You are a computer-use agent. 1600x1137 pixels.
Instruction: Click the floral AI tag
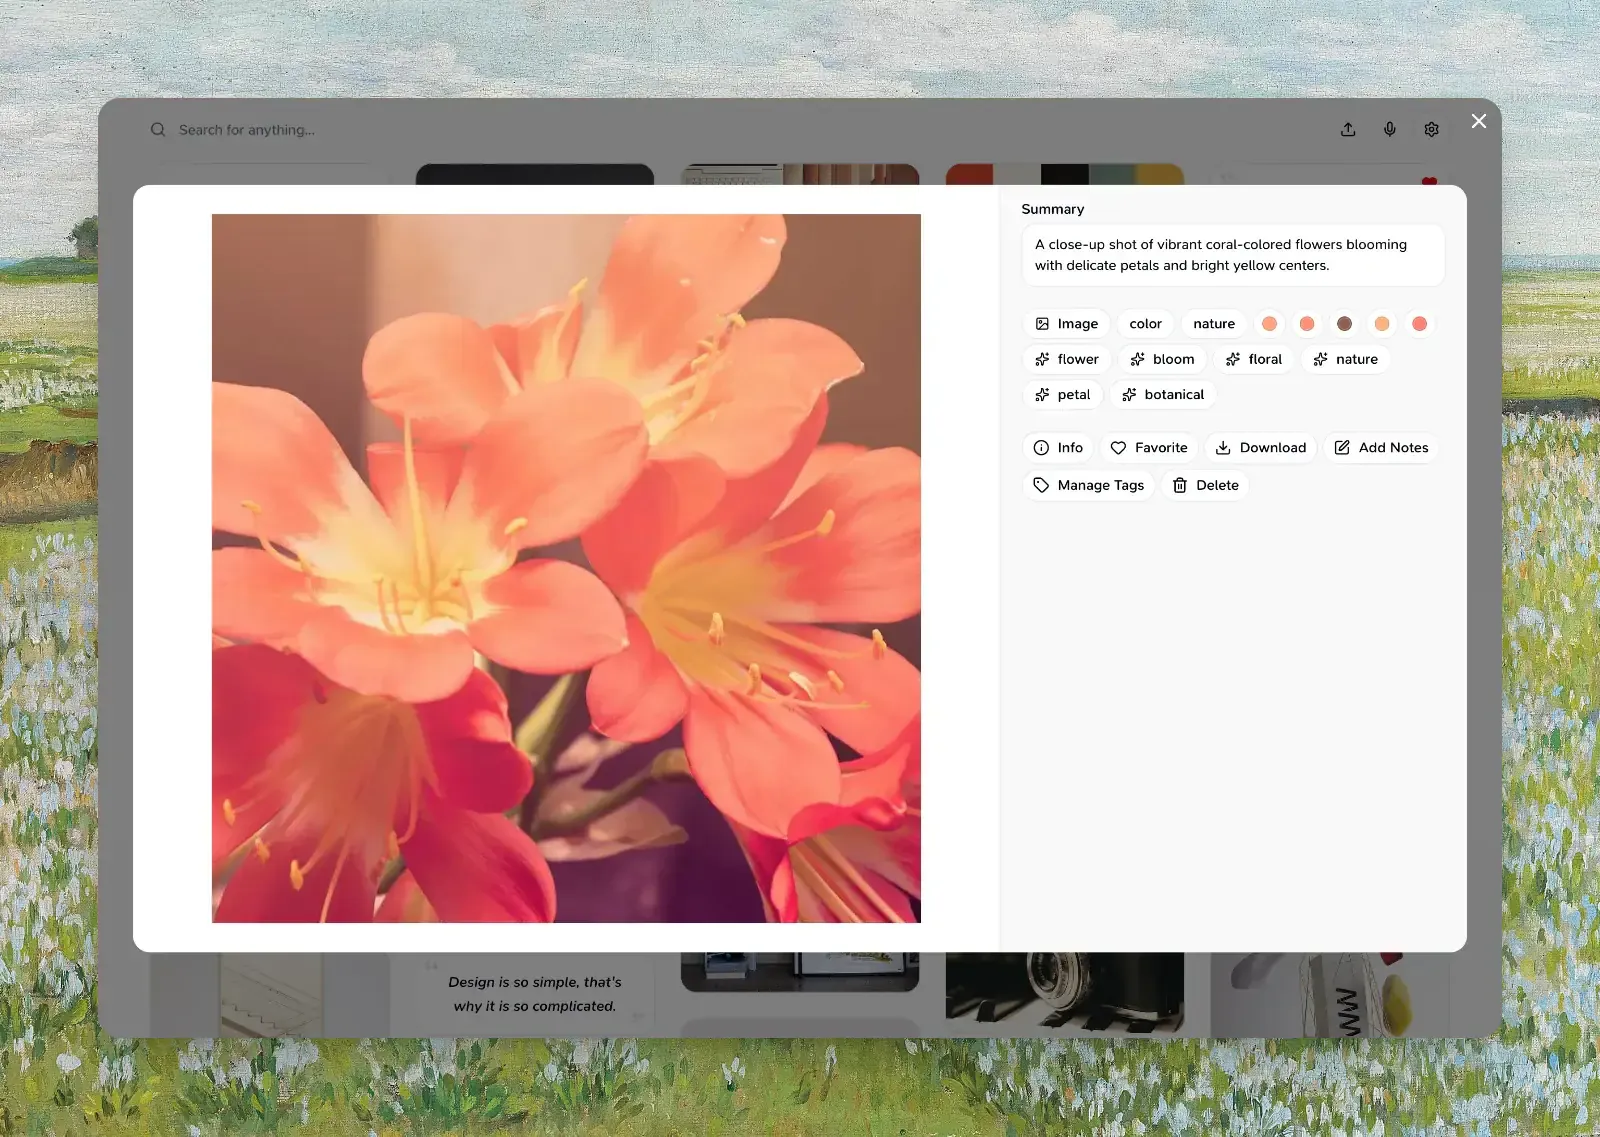tap(1253, 359)
